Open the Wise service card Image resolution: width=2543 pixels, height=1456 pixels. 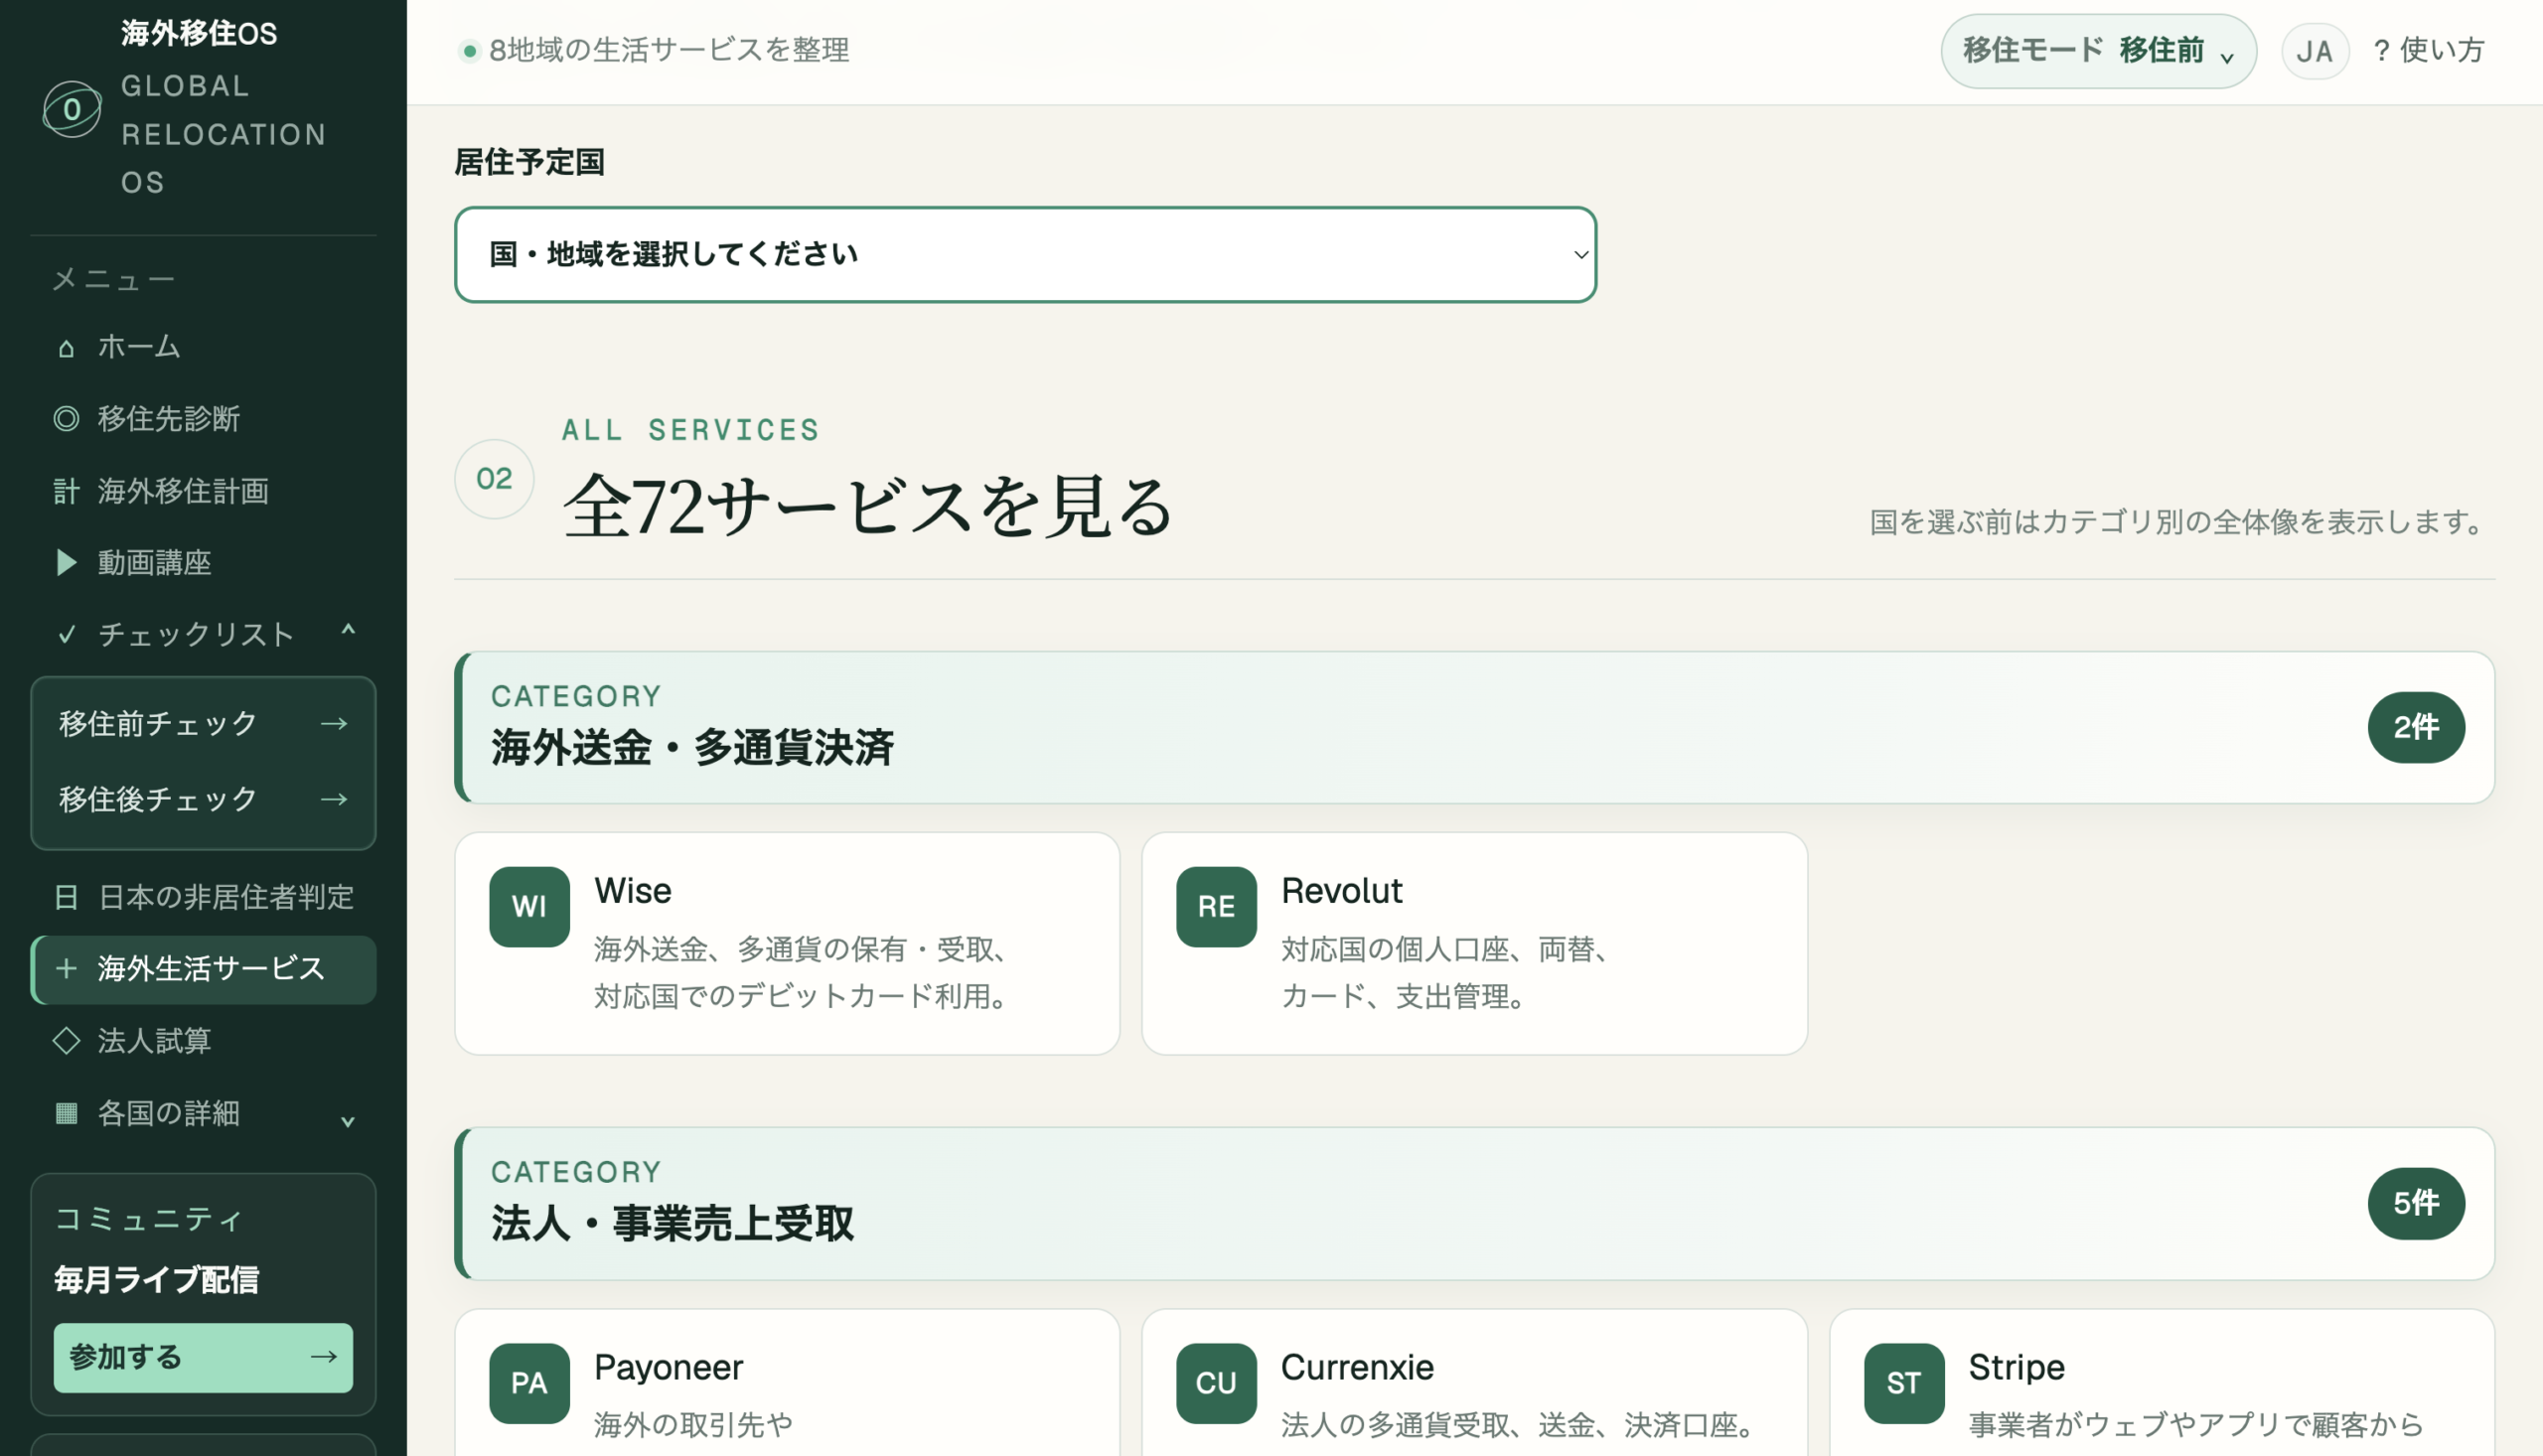point(787,943)
